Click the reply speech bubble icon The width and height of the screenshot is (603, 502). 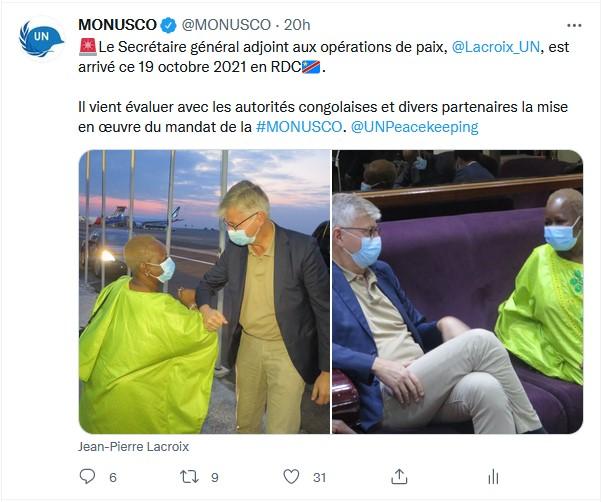[87, 476]
